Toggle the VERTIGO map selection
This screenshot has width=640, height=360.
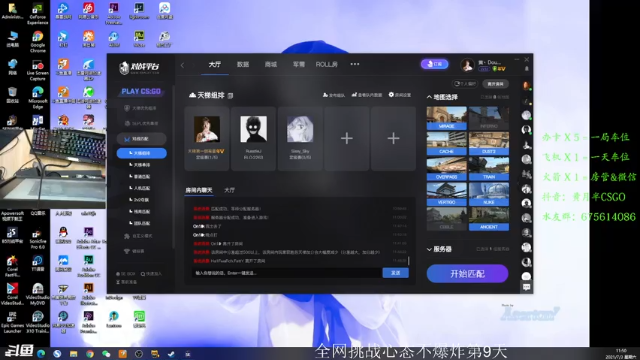[447, 194]
